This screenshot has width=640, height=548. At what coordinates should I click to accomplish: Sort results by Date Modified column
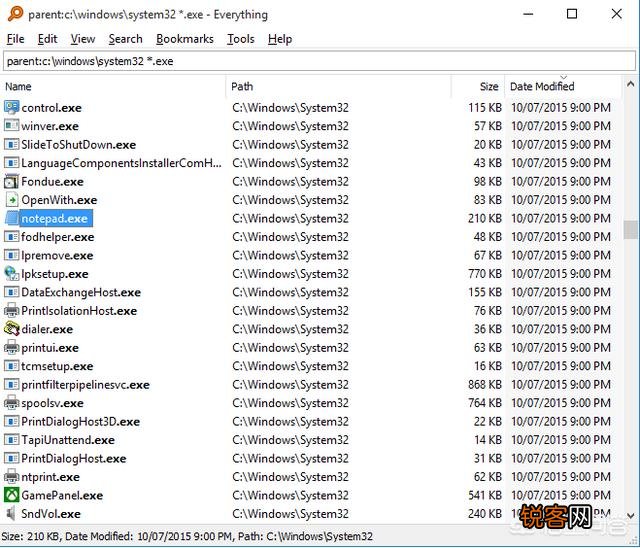[x=542, y=87]
